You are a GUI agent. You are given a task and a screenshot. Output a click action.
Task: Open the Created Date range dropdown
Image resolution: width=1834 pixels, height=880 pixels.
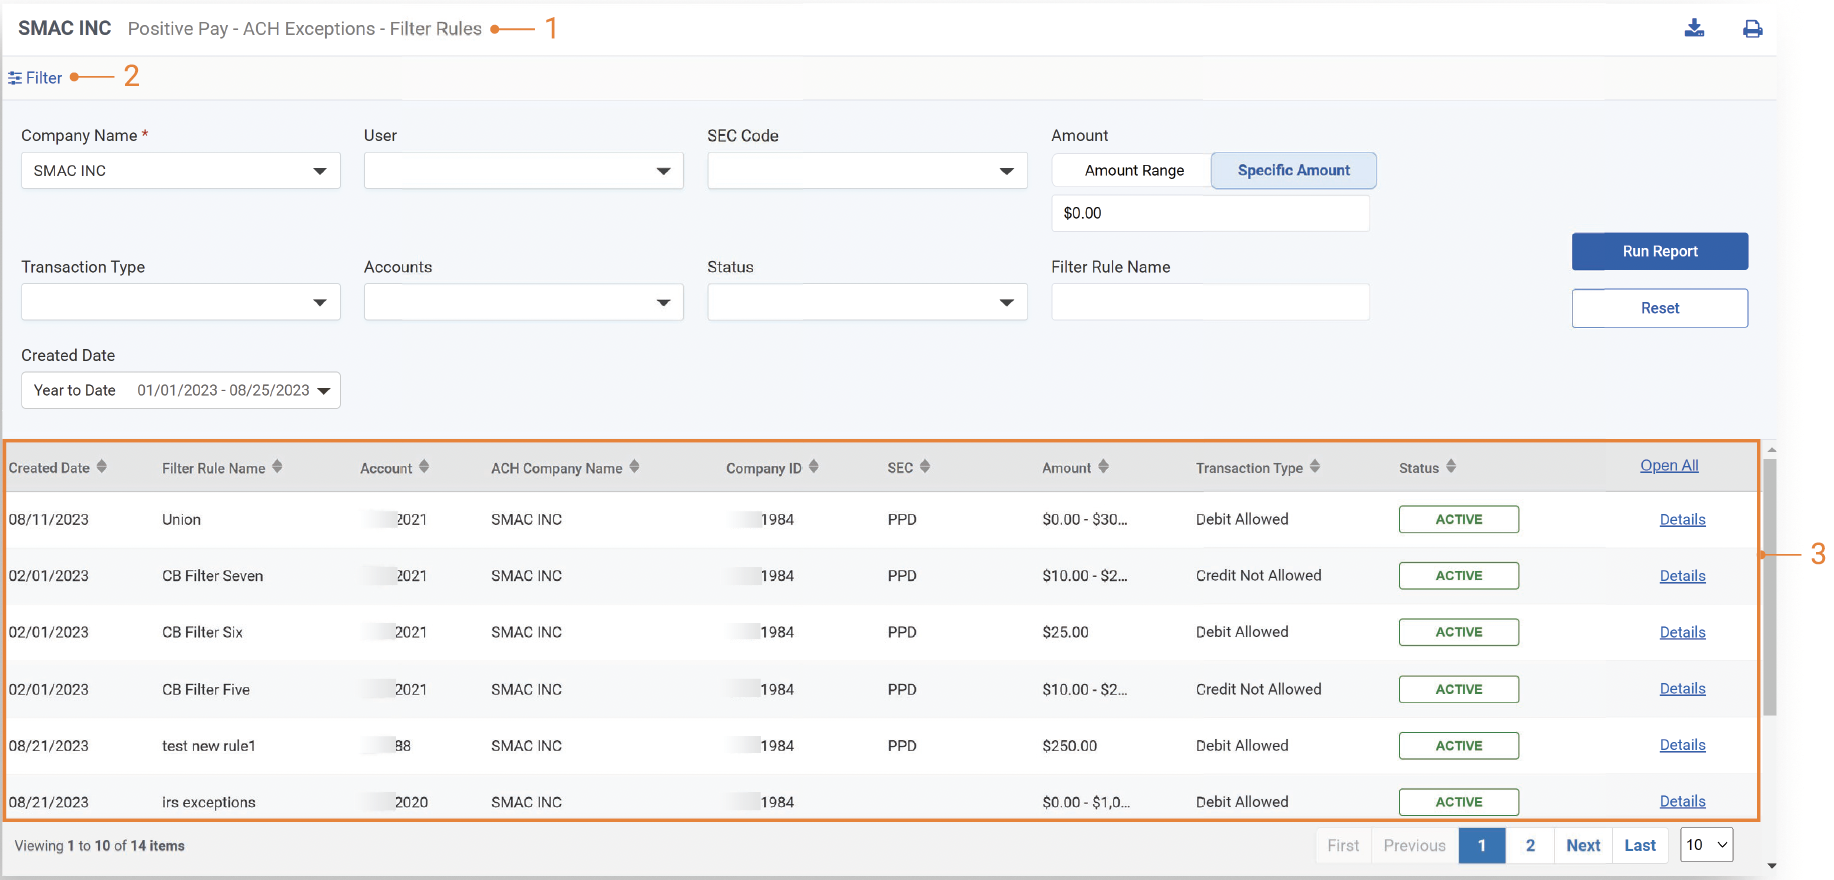(x=180, y=391)
